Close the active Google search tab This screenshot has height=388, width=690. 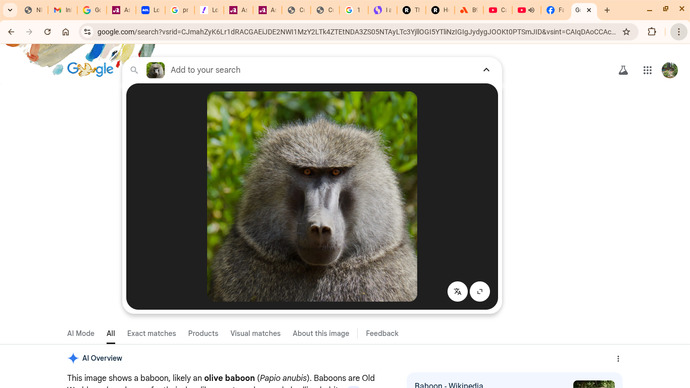coord(589,10)
